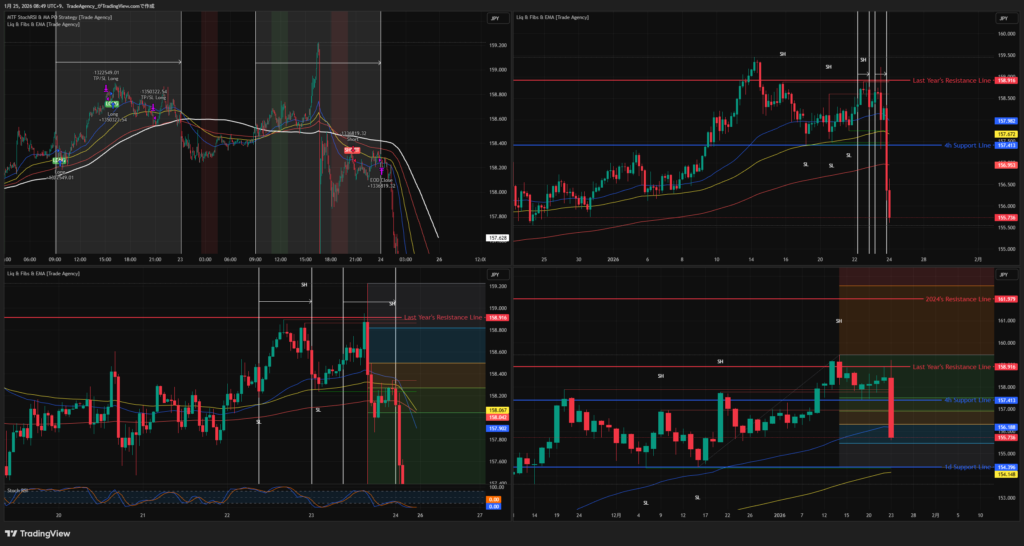Screen dimensions: 1024x546
Task: Open JPY currency selector in top-left chart
Action: [x=493, y=18]
